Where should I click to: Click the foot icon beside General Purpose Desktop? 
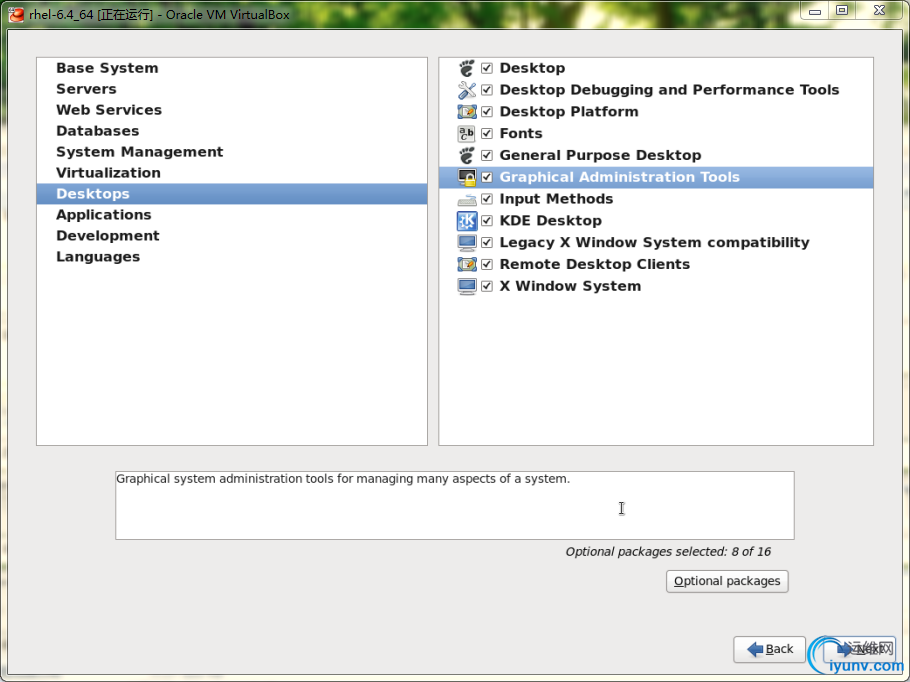tap(467, 155)
